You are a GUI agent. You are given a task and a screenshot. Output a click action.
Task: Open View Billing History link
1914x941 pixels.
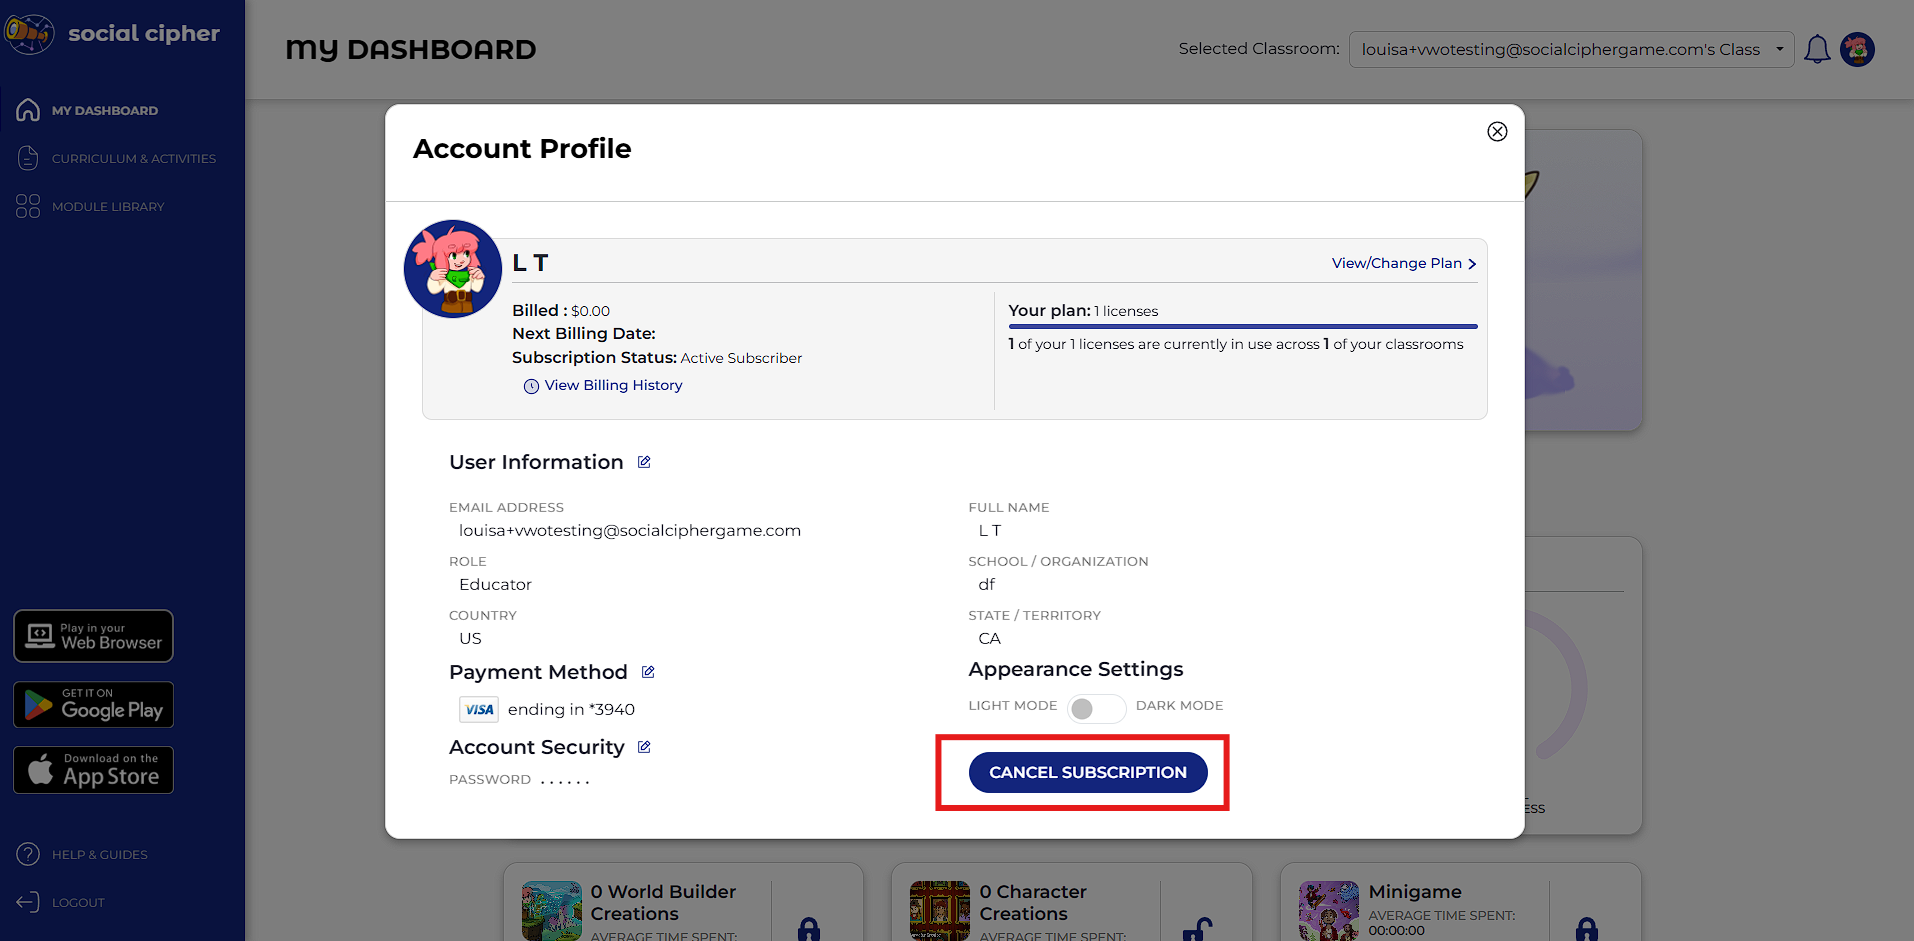612,385
